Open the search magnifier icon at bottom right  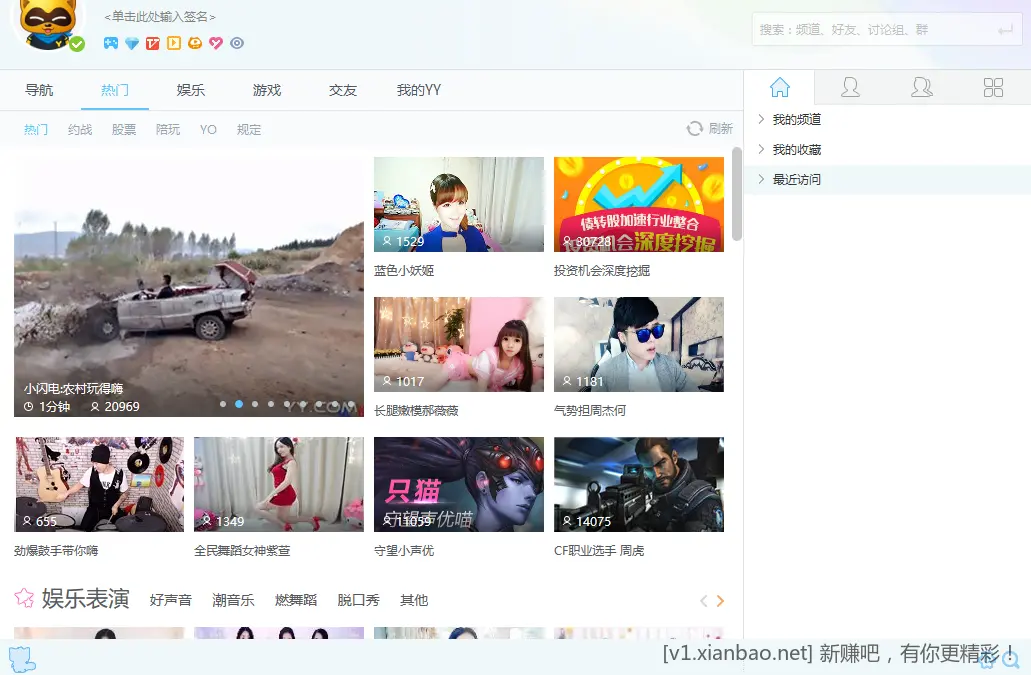(x=1011, y=660)
